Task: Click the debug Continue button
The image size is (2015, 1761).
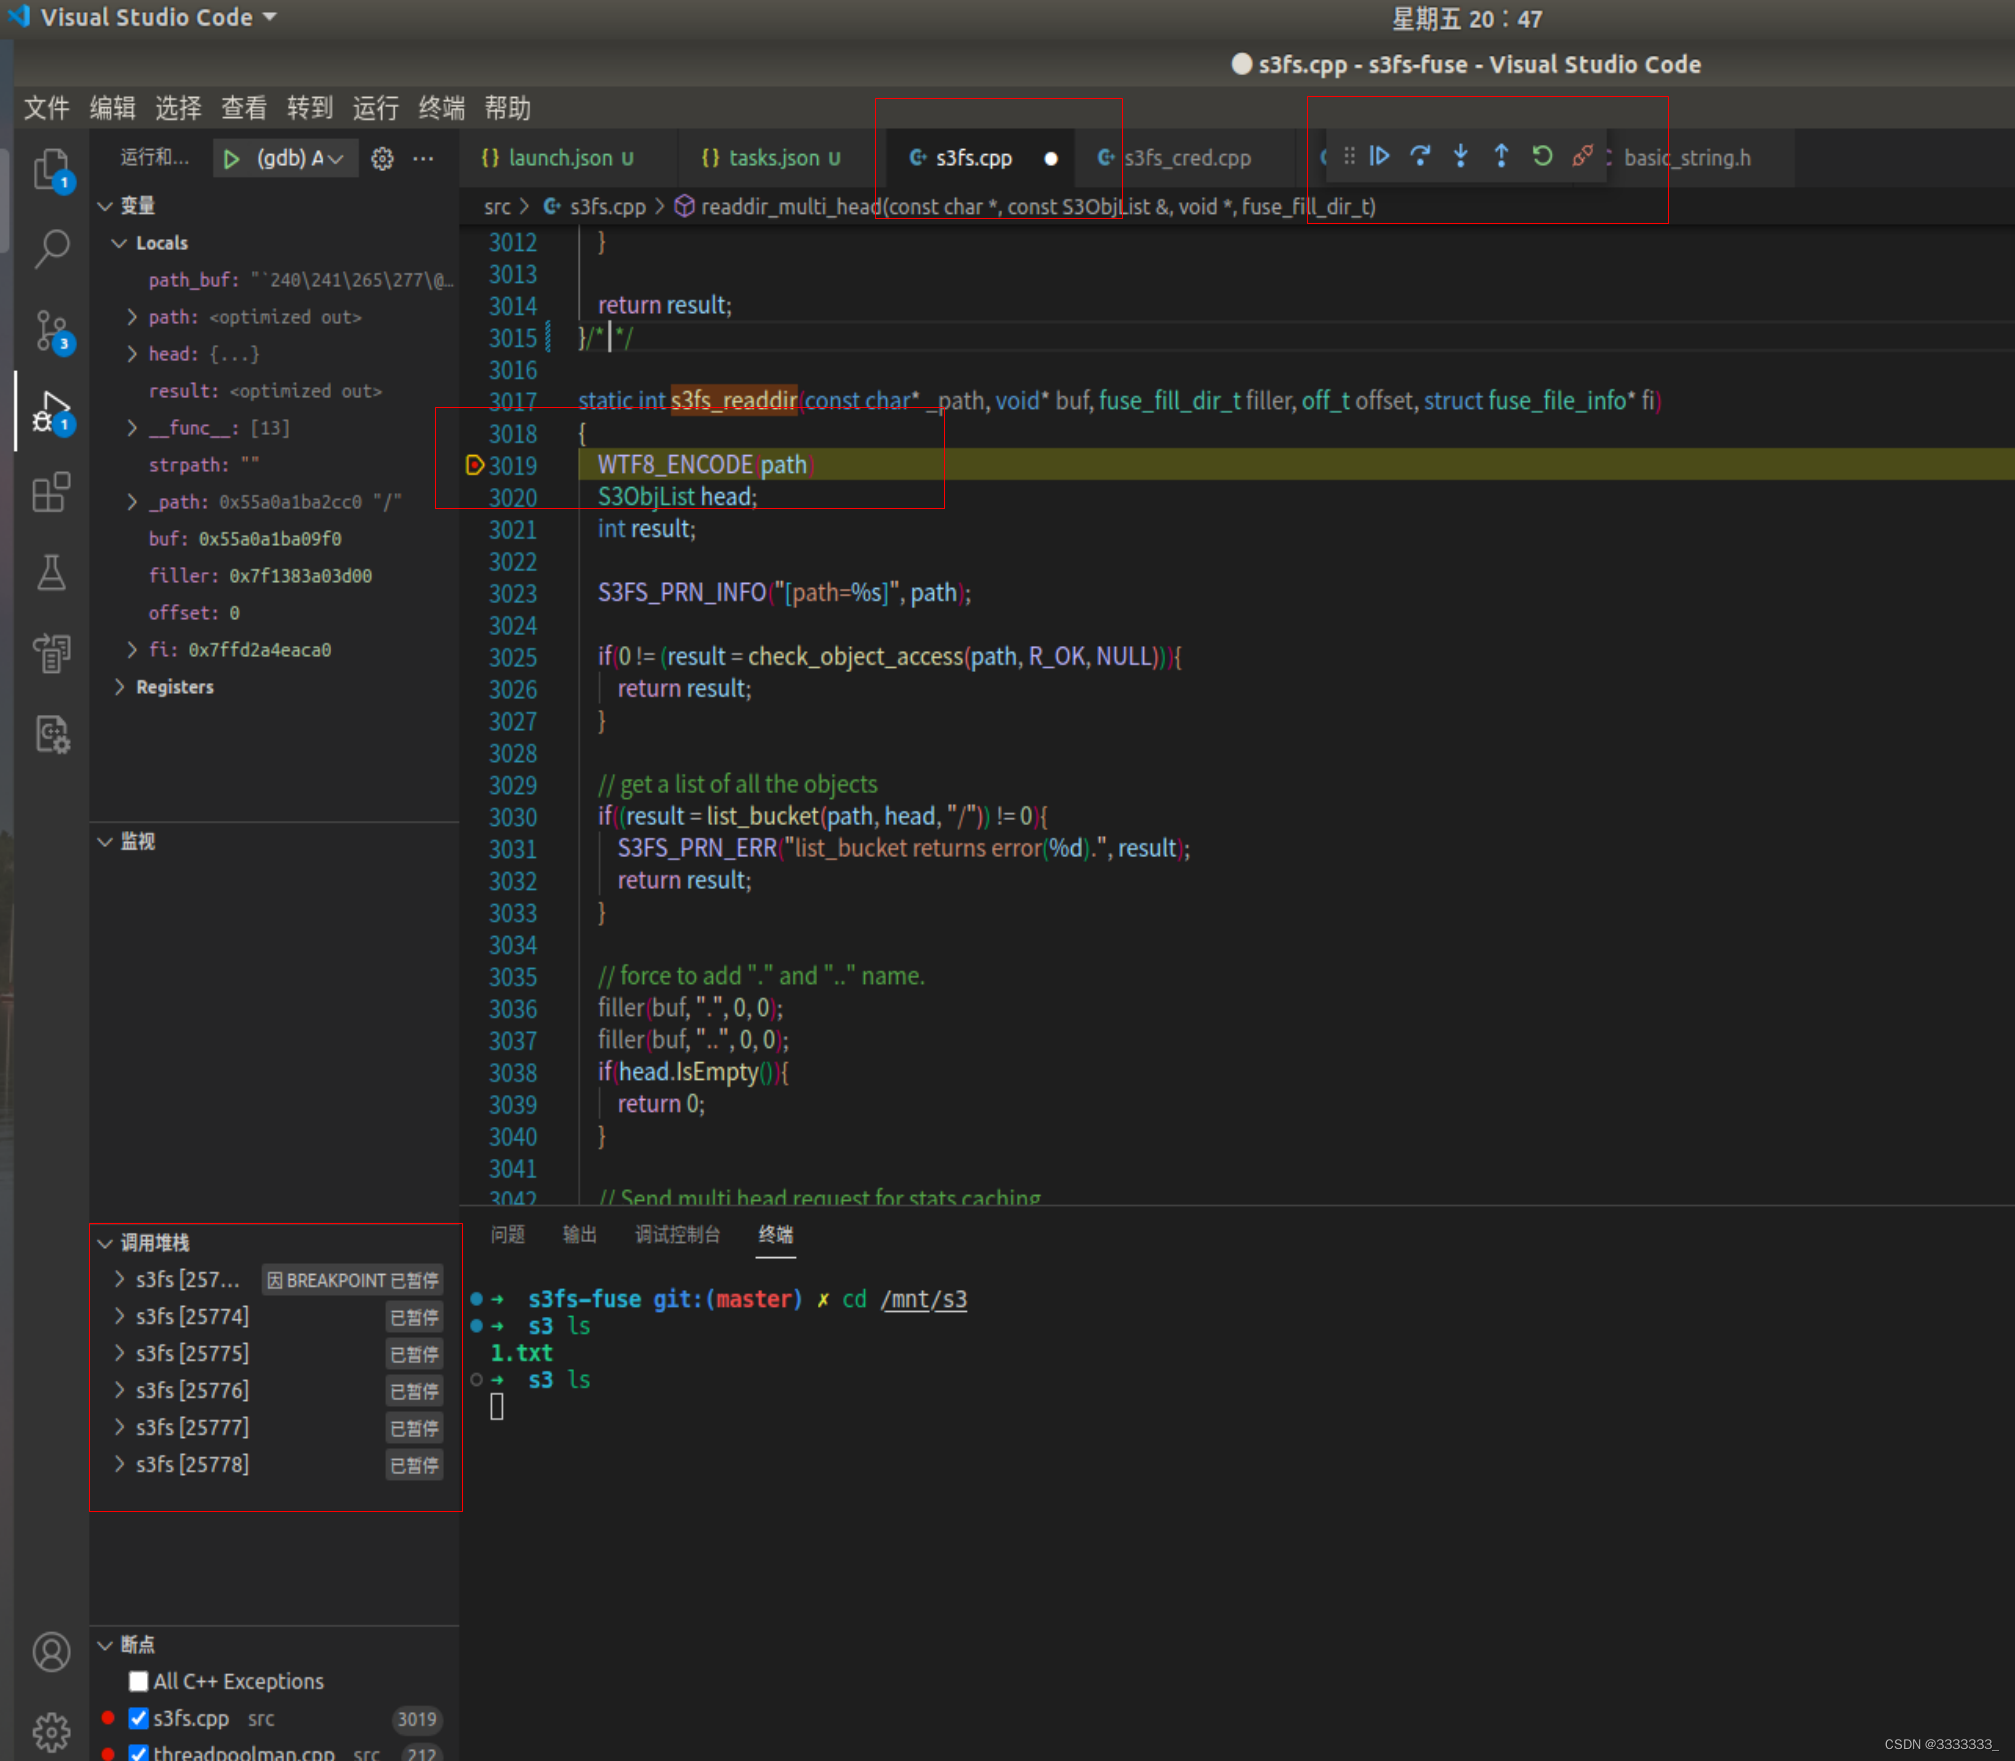Action: (1379, 156)
